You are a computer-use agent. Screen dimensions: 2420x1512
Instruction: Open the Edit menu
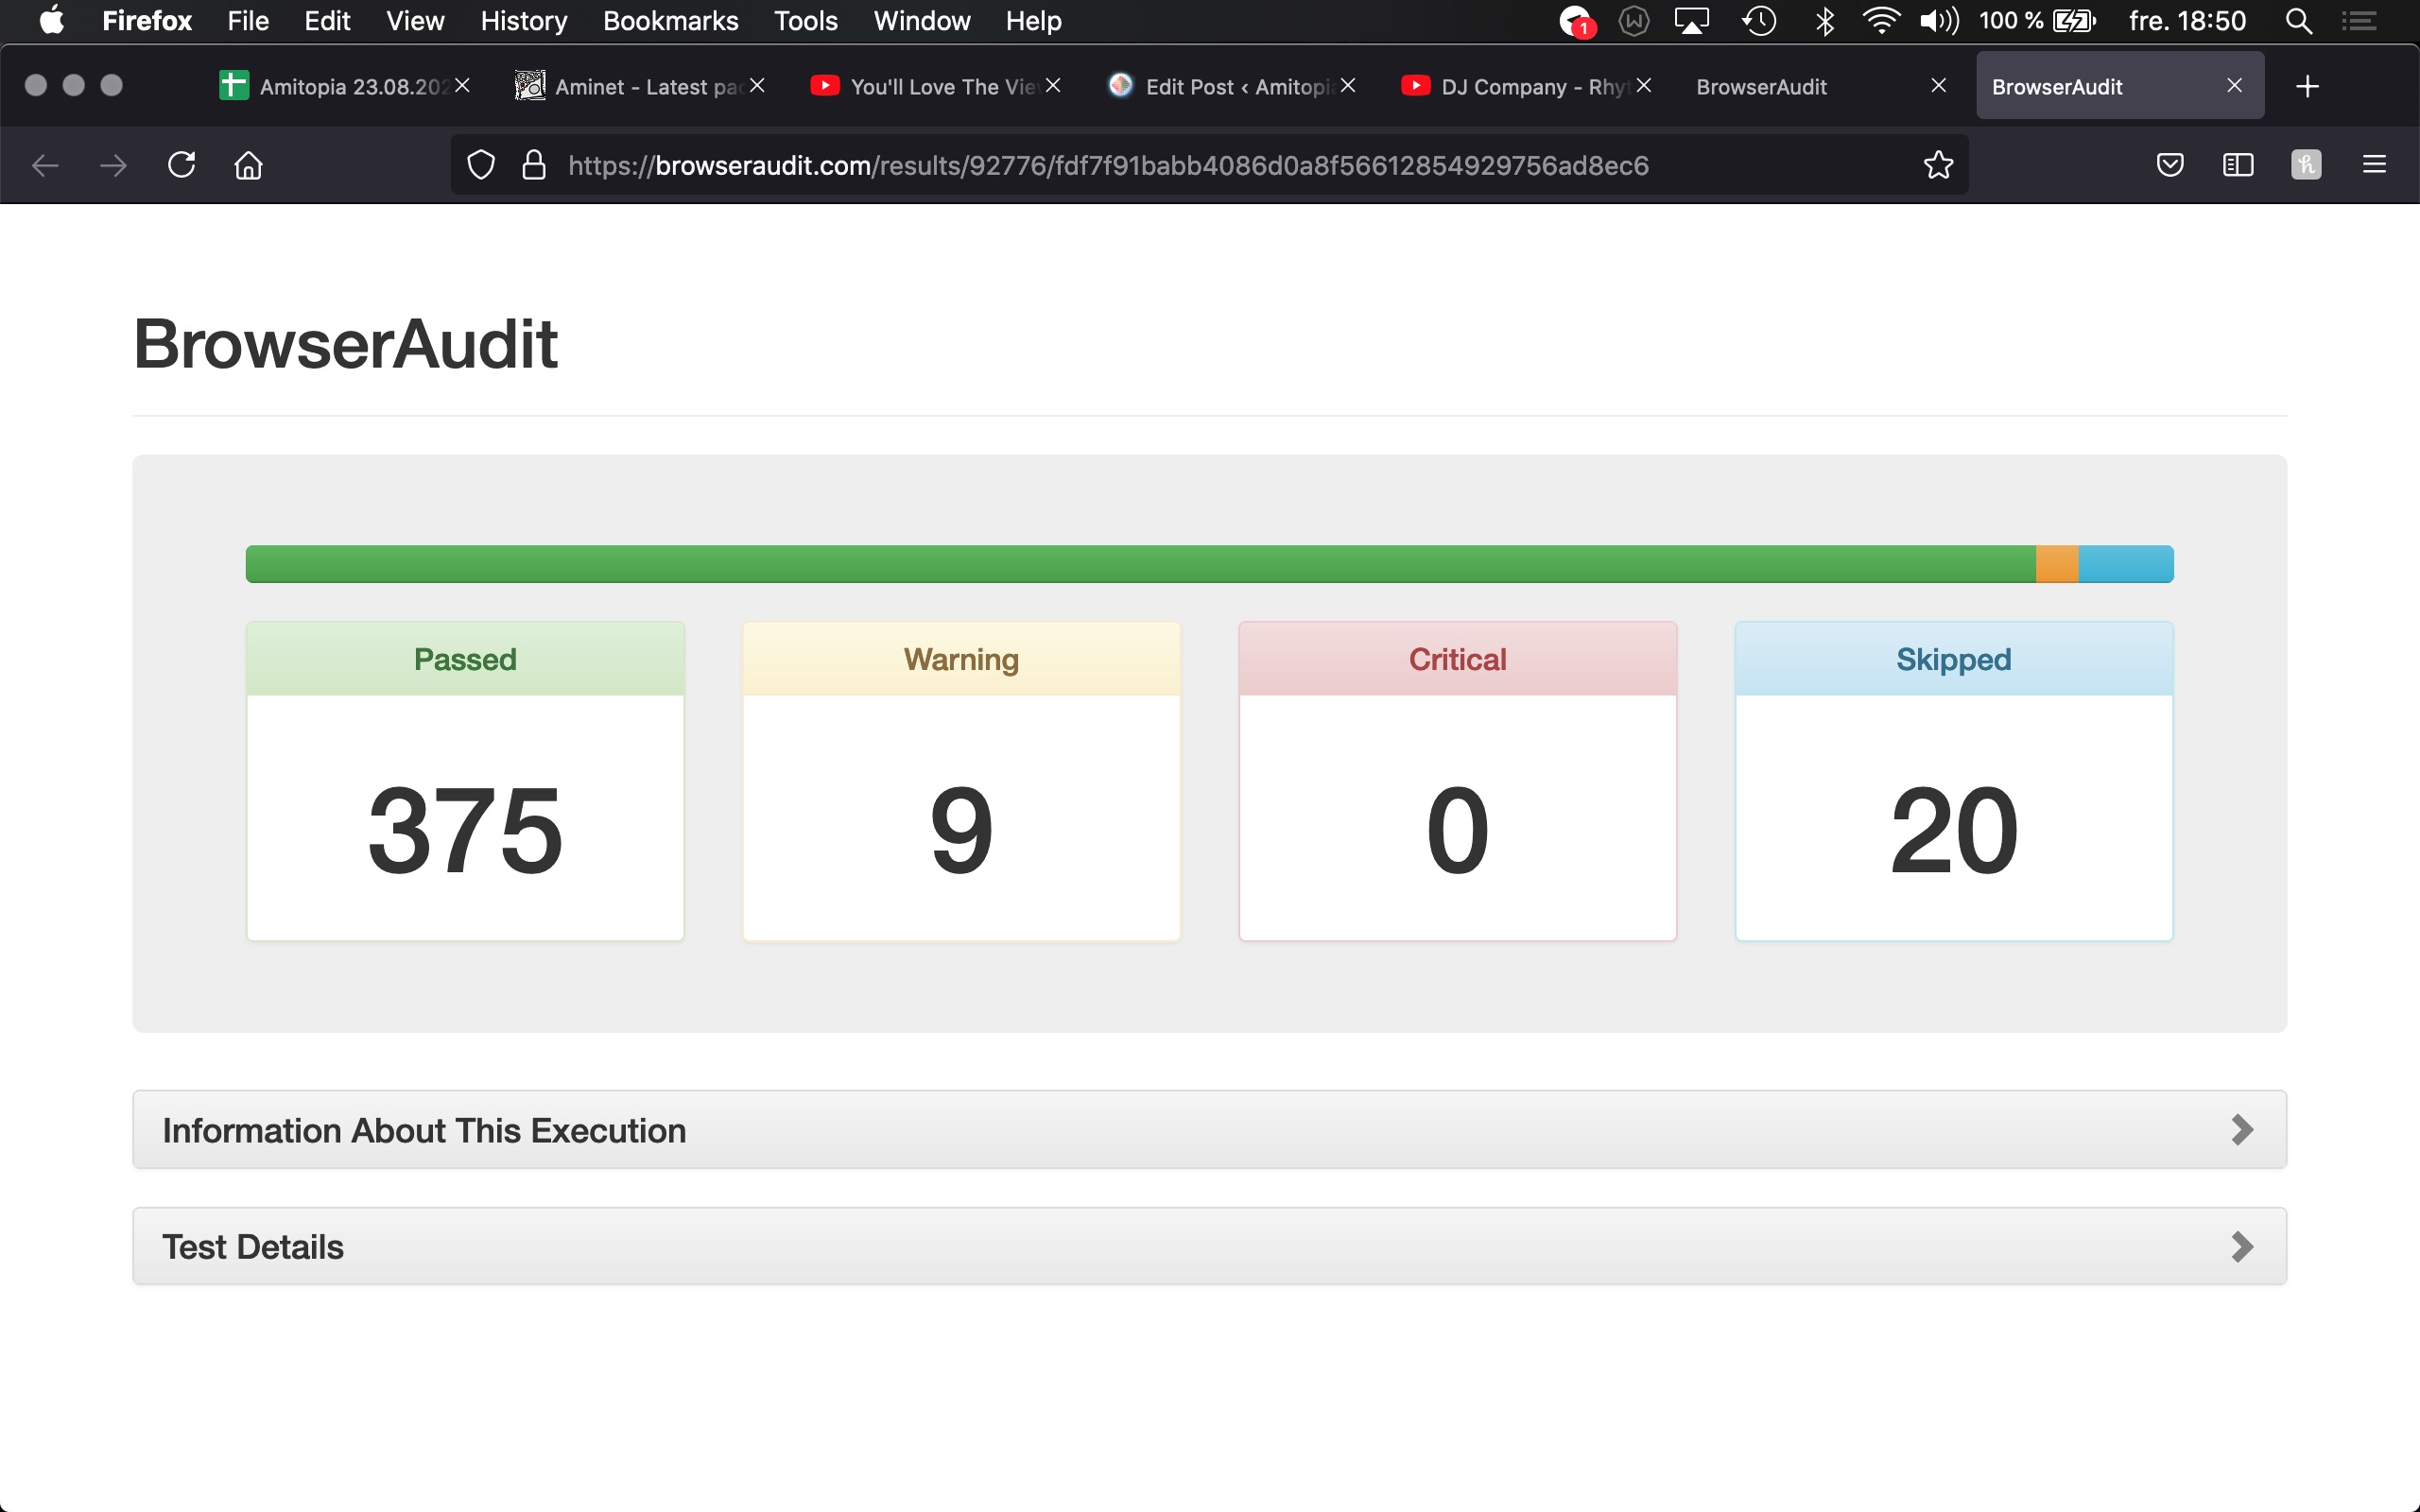point(327,21)
